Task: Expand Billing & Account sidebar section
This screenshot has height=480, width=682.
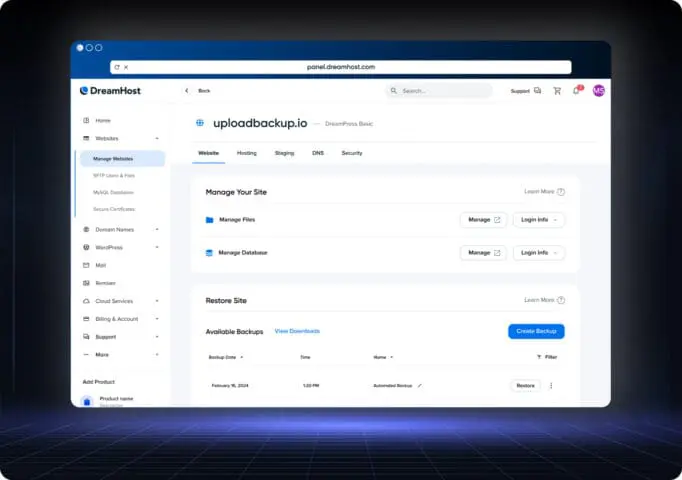Action: [157, 319]
